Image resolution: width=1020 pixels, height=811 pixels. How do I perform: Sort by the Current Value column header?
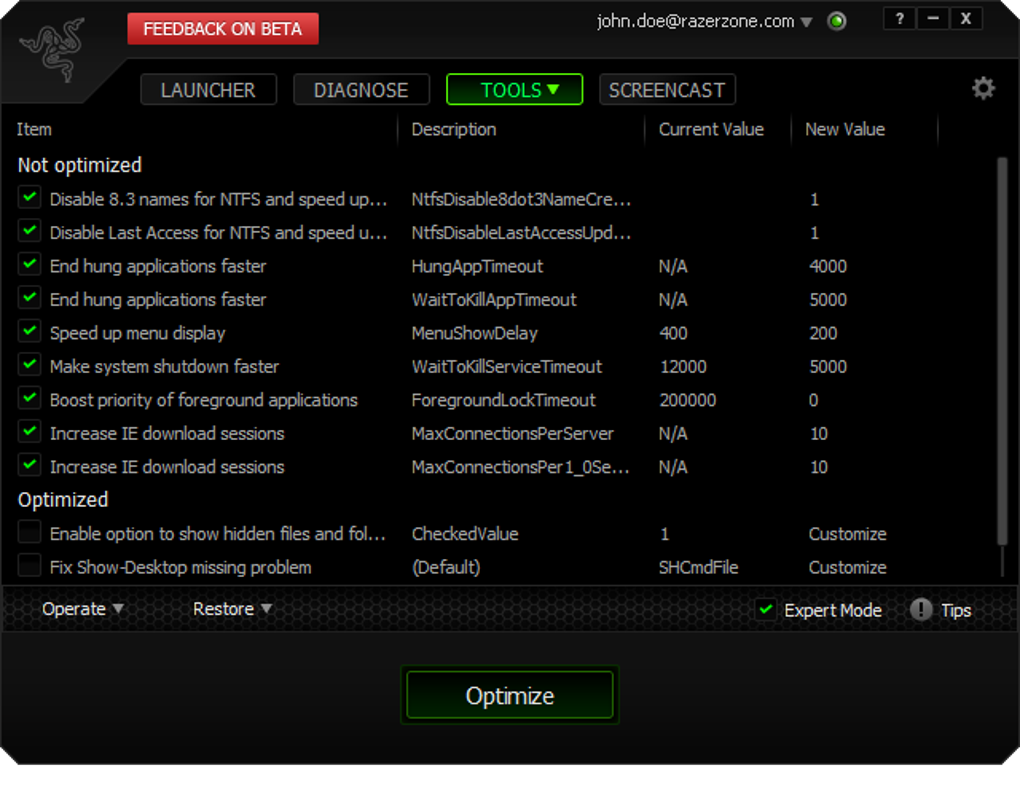pos(711,129)
